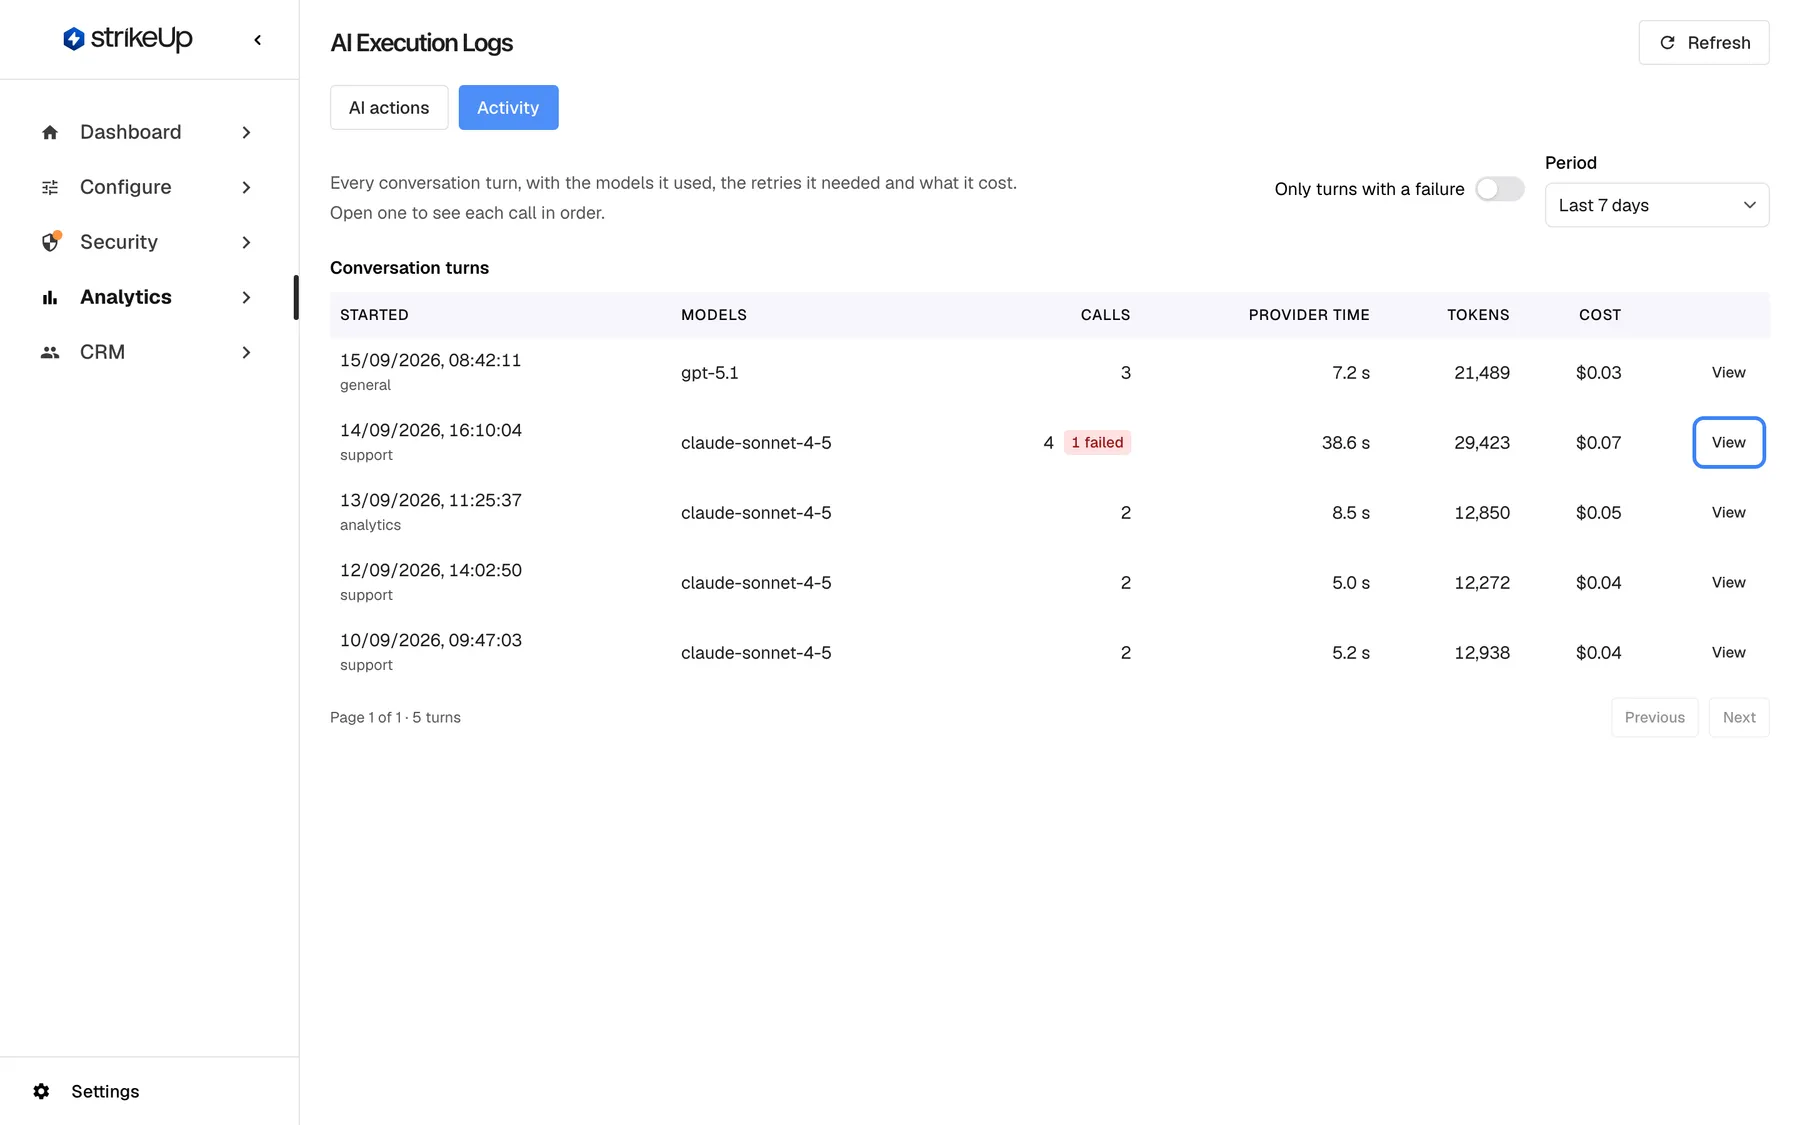The height and width of the screenshot is (1125, 1800).
Task: Expand the Configure menu chevron
Action: pos(246,187)
